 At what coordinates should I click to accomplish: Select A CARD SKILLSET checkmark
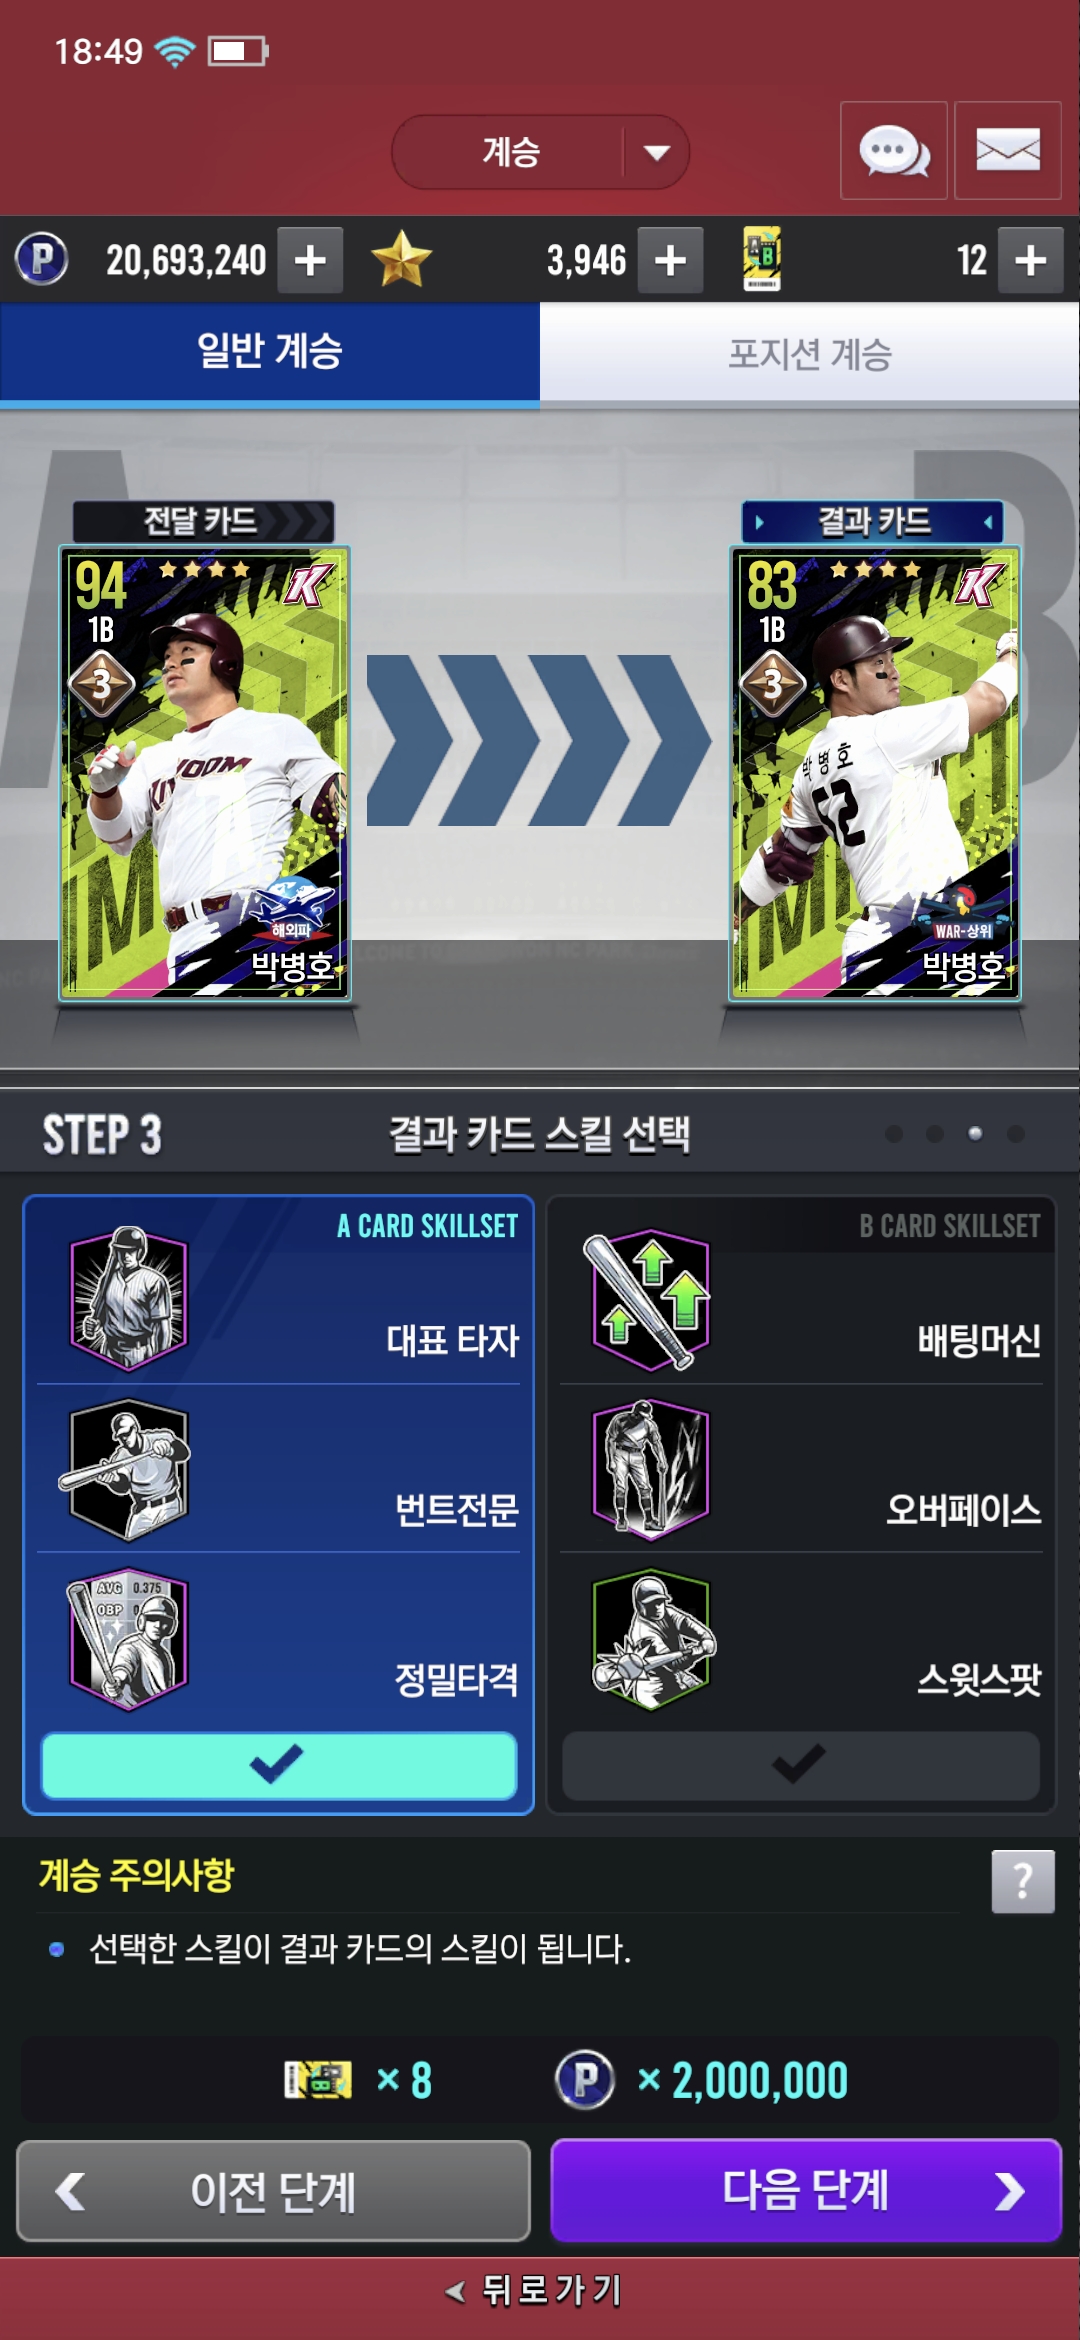279,1765
